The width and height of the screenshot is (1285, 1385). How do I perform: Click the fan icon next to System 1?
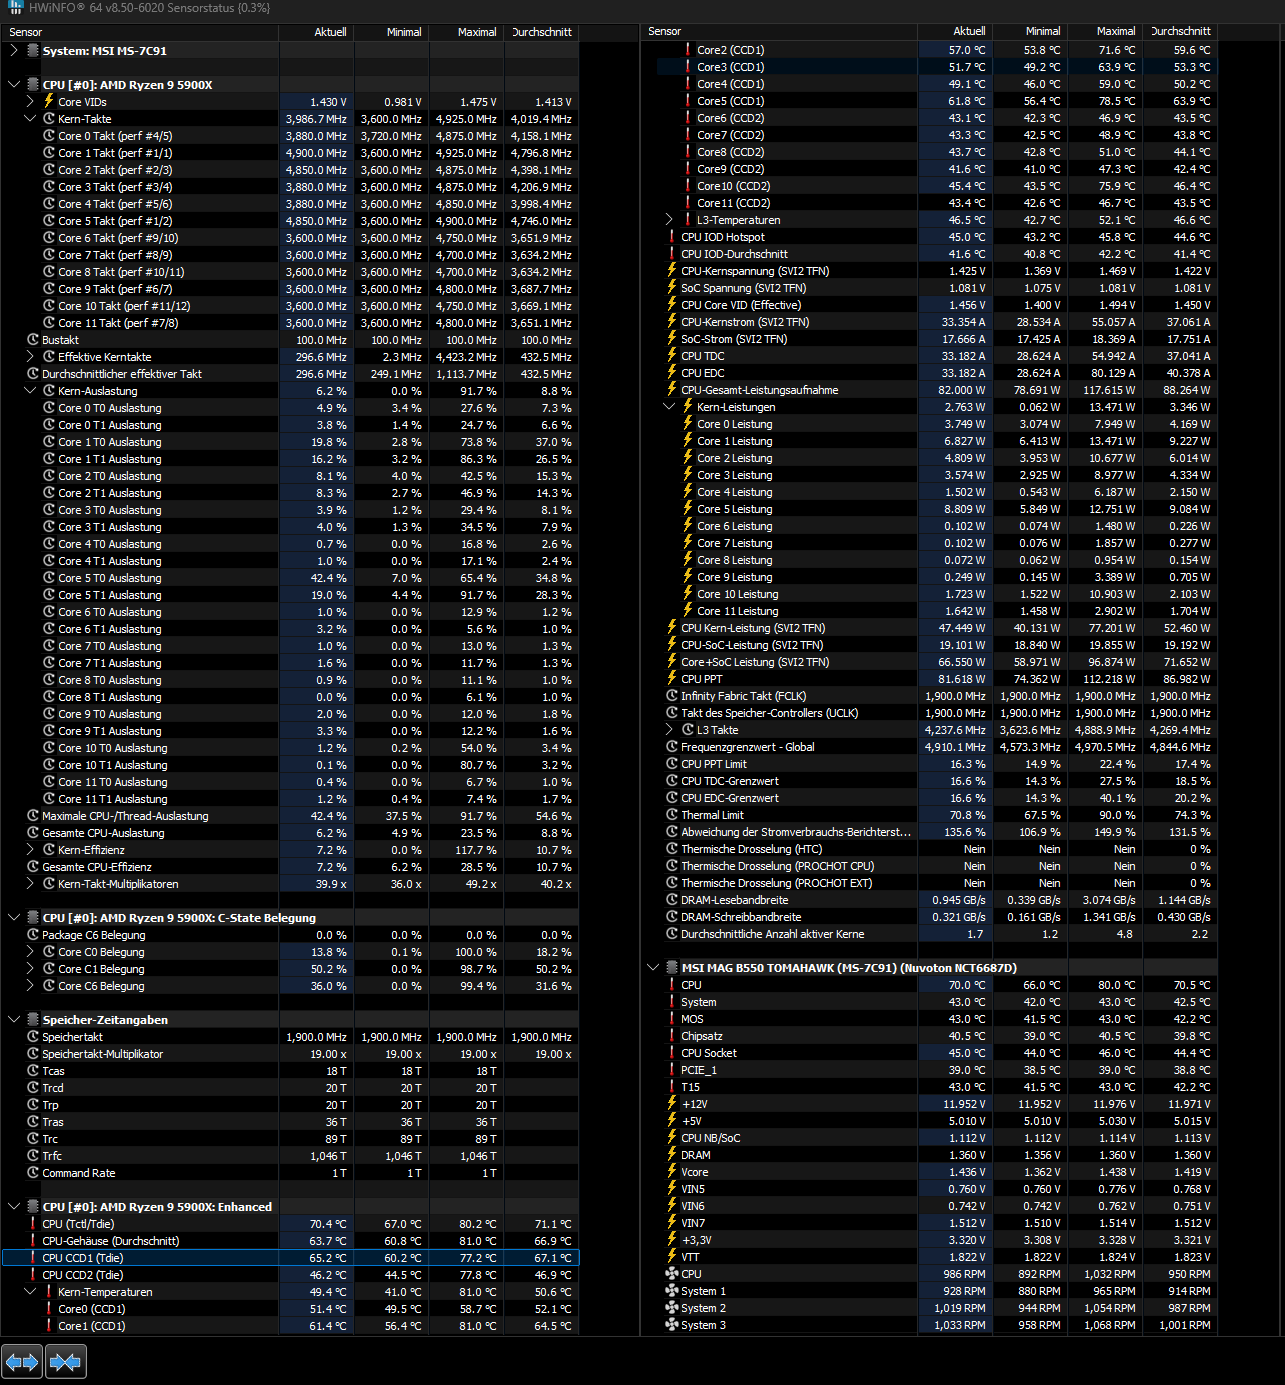[672, 1291]
